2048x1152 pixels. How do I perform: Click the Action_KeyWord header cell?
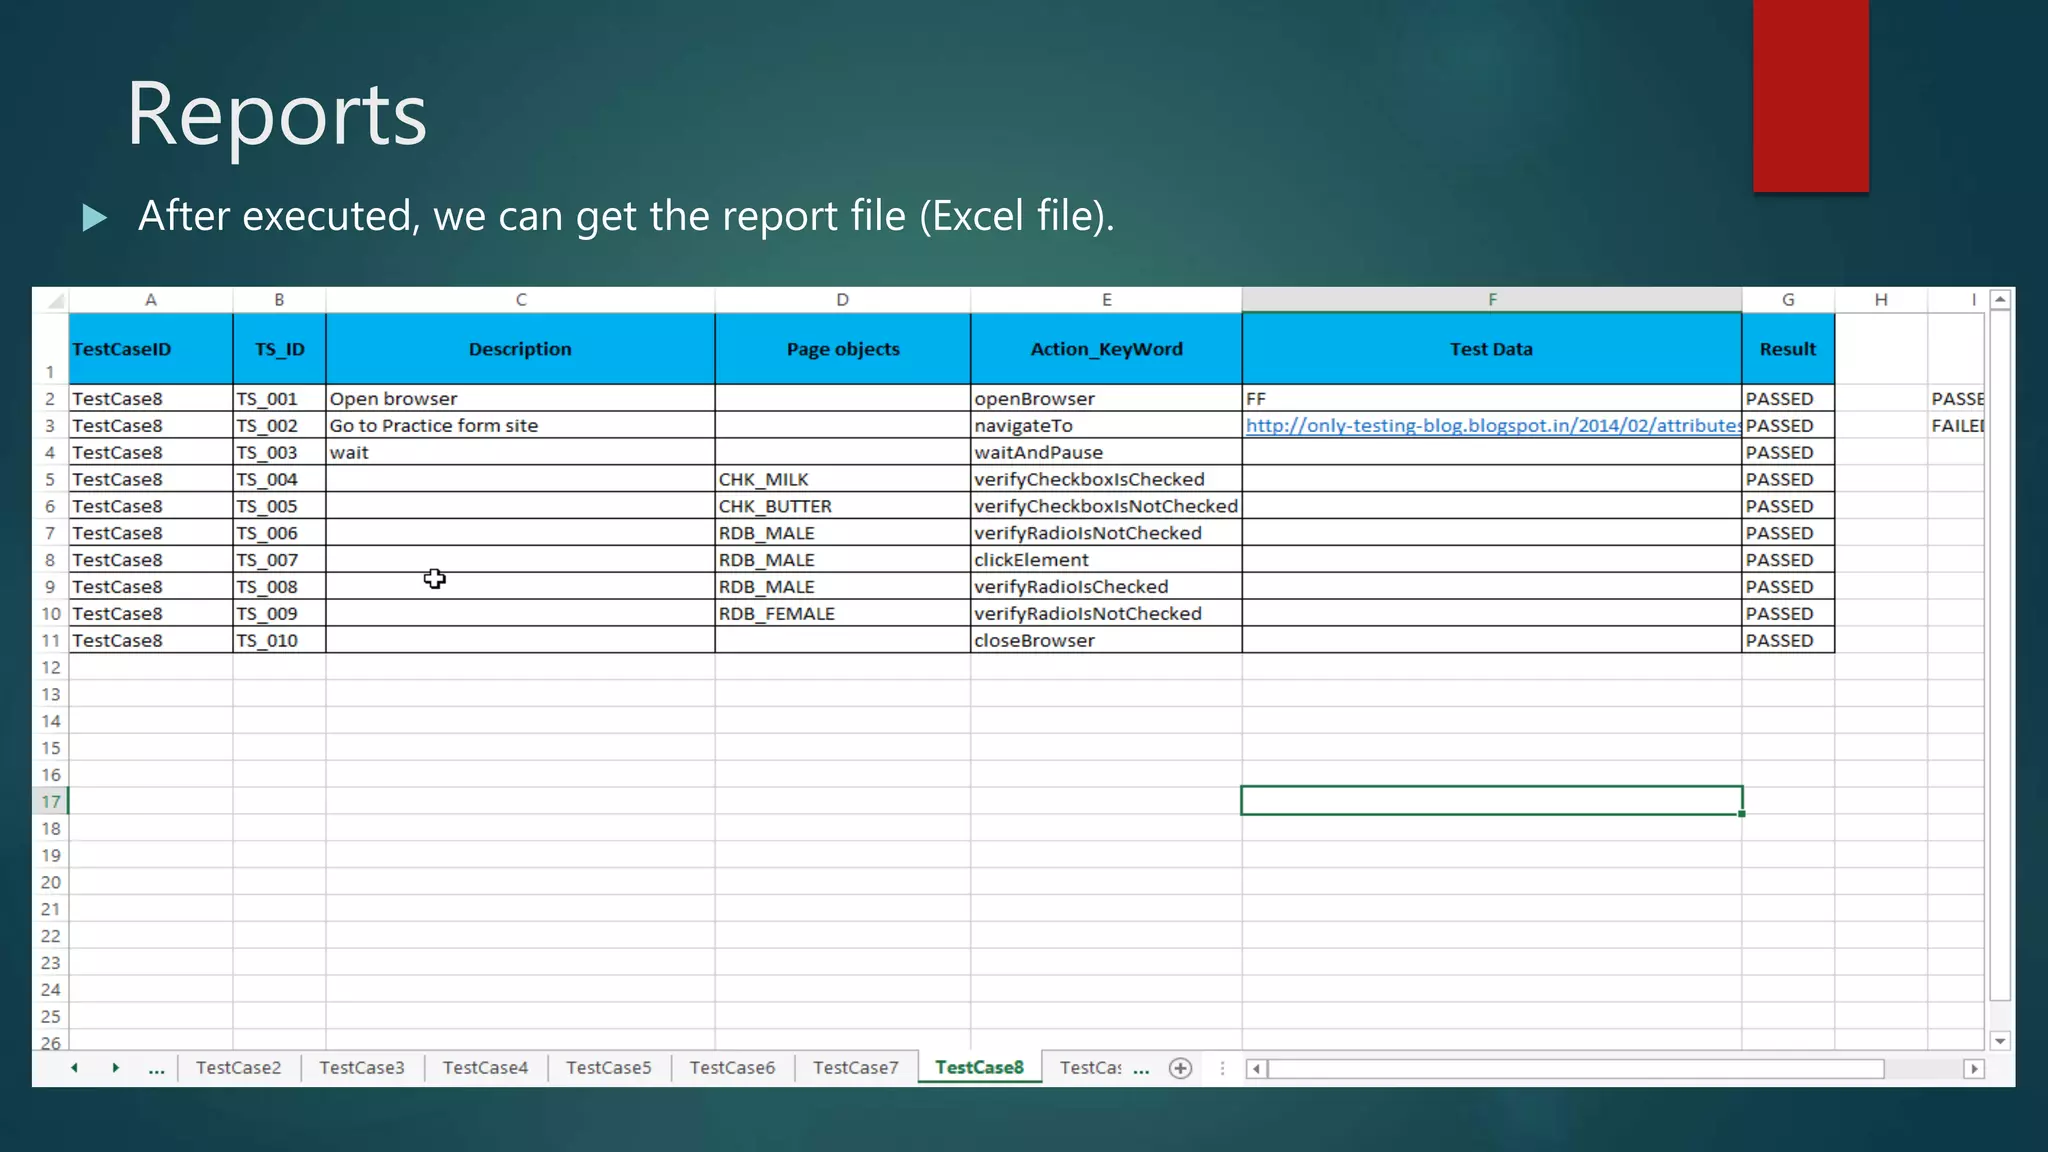coord(1106,348)
